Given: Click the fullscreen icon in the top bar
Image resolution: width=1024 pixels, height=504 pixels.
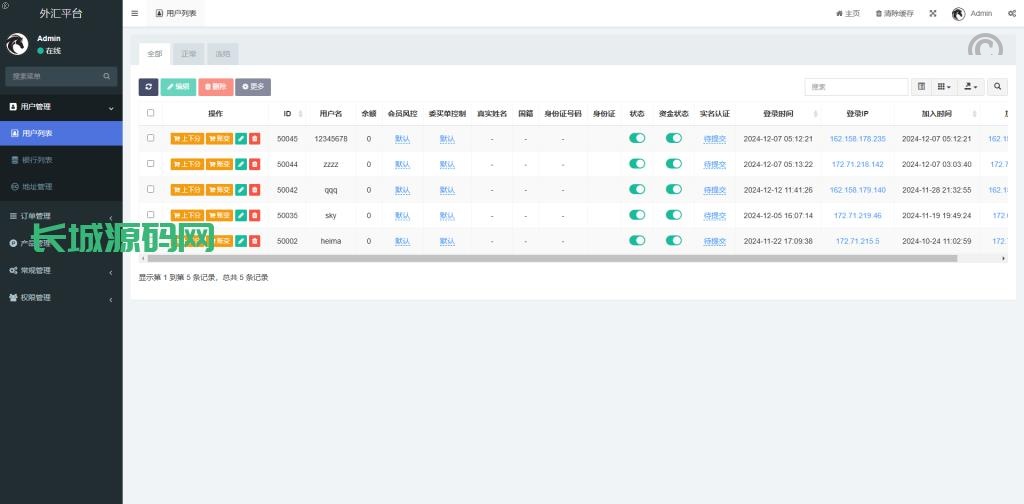Looking at the screenshot, I should [x=932, y=13].
